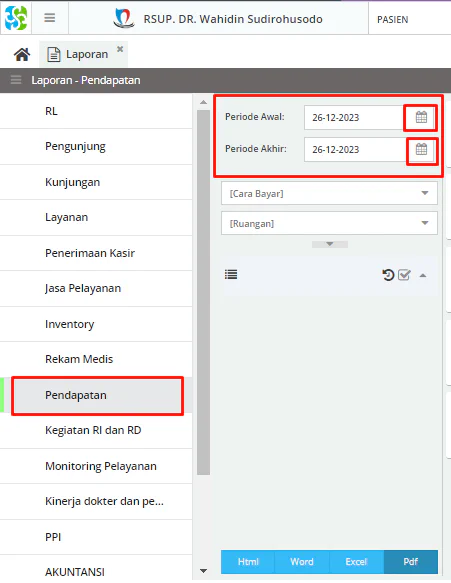The height and width of the screenshot is (583, 451).
Task: Click the list view icon
Action: pyautogui.click(x=231, y=275)
